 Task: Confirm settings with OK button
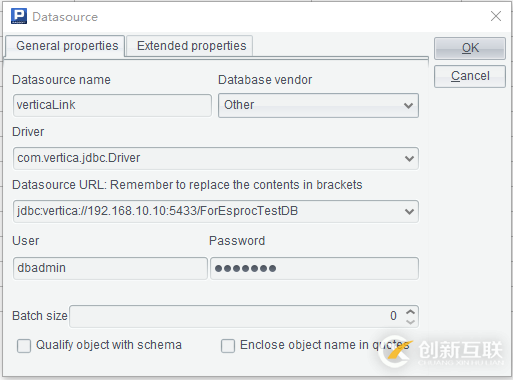pyautogui.click(x=470, y=48)
